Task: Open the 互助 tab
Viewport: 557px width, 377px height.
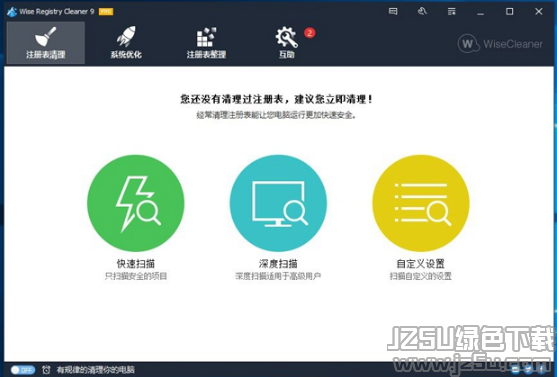Action: click(x=287, y=43)
